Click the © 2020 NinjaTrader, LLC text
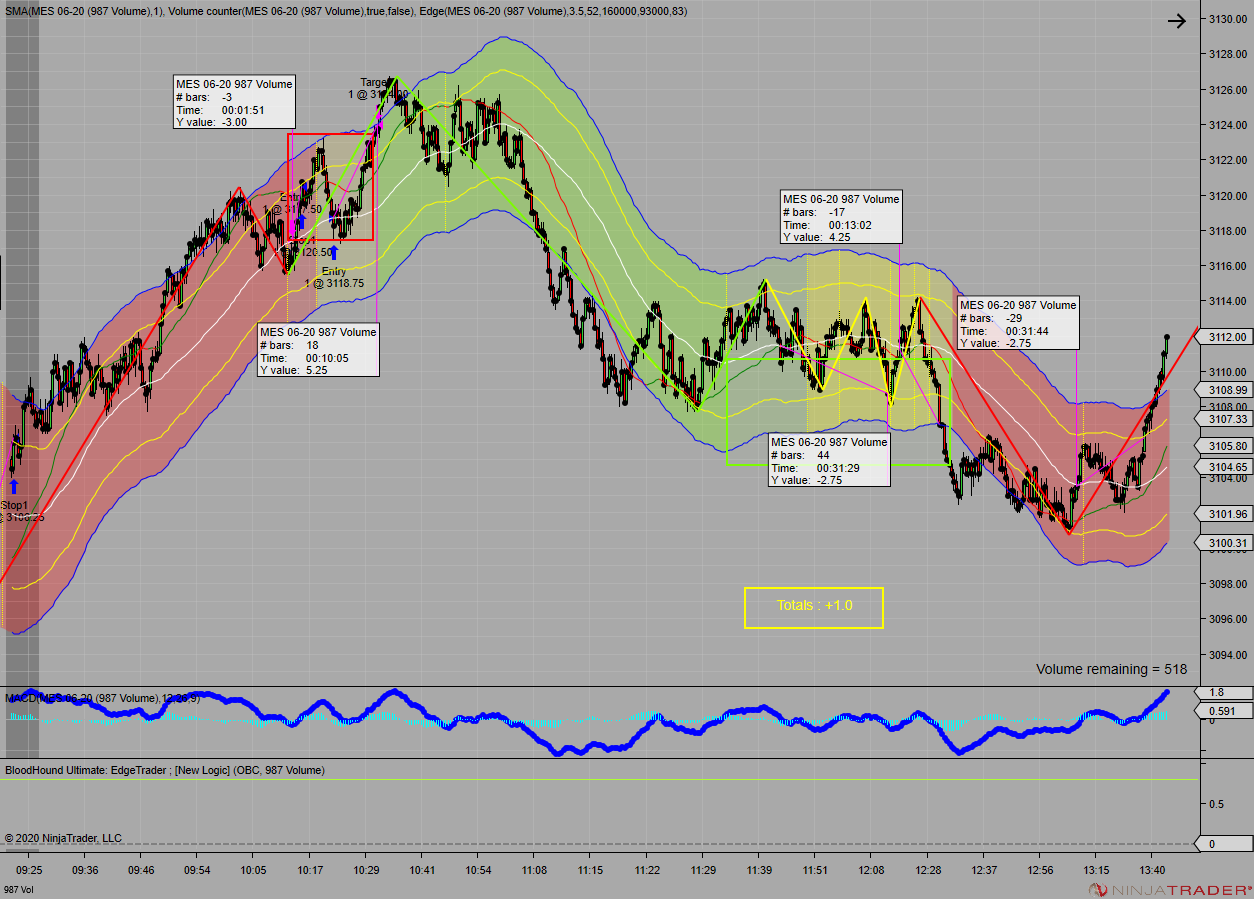The height and width of the screenshot is (899, 1254). (x=63, y=838)
